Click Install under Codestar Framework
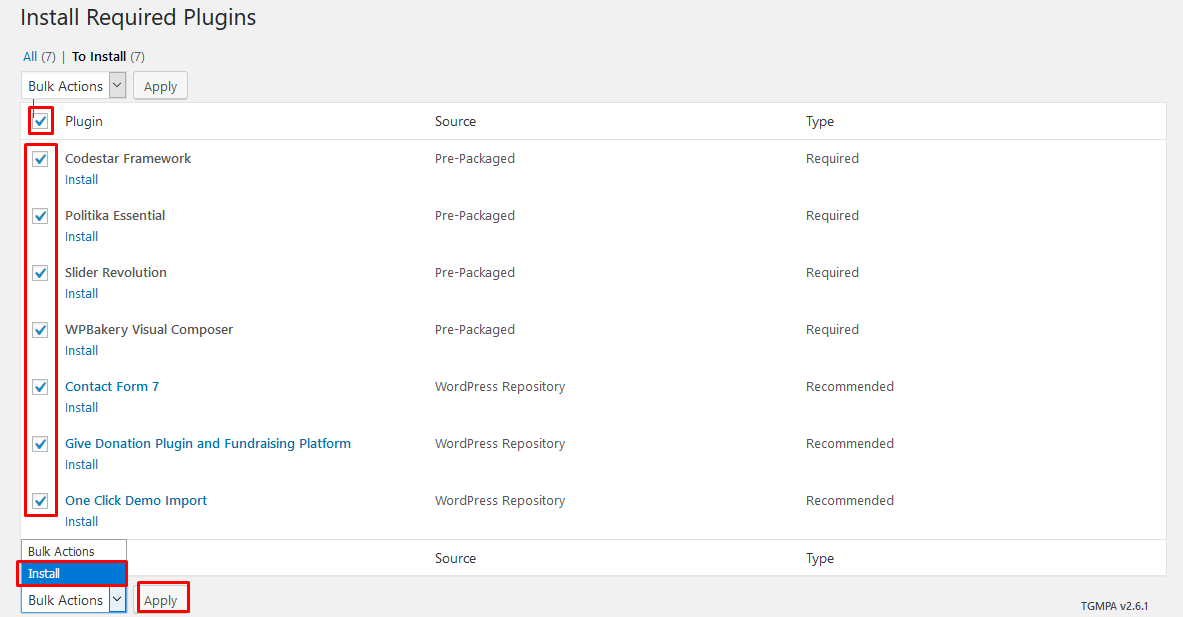This screenshot has height=617, width=1183. pos(81,180)
